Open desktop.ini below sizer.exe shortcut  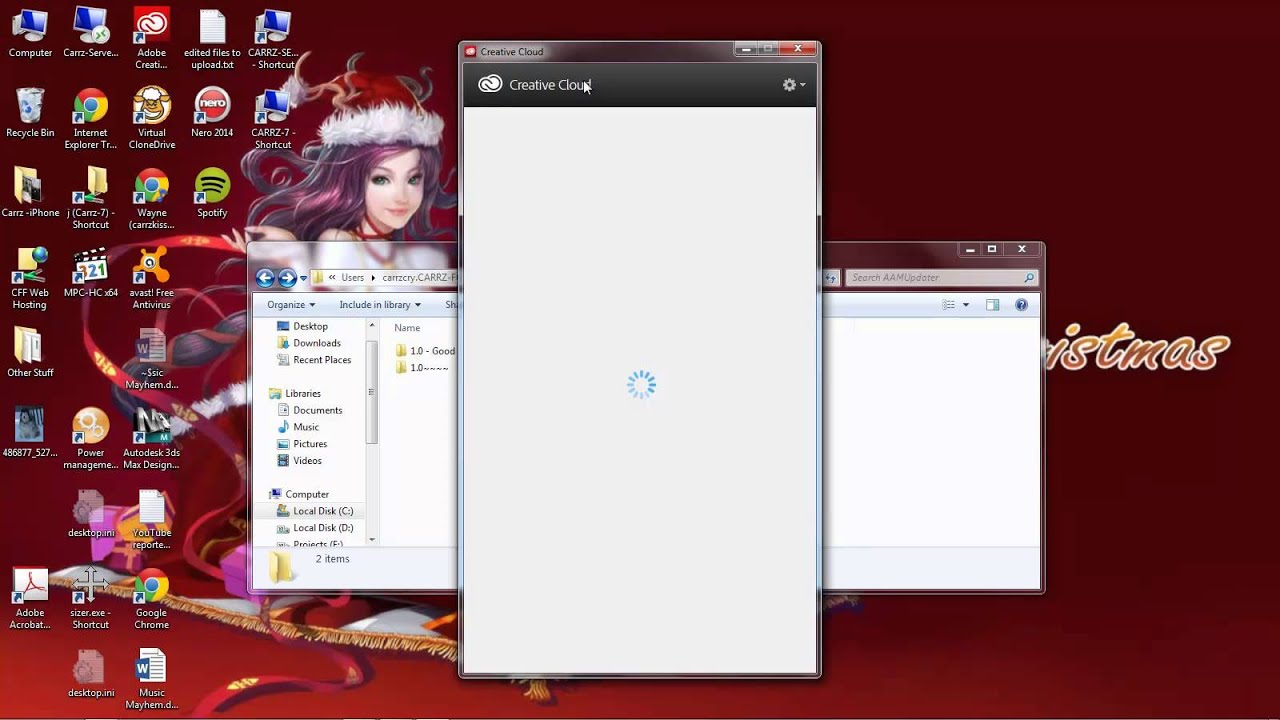[x=90, y=673]
